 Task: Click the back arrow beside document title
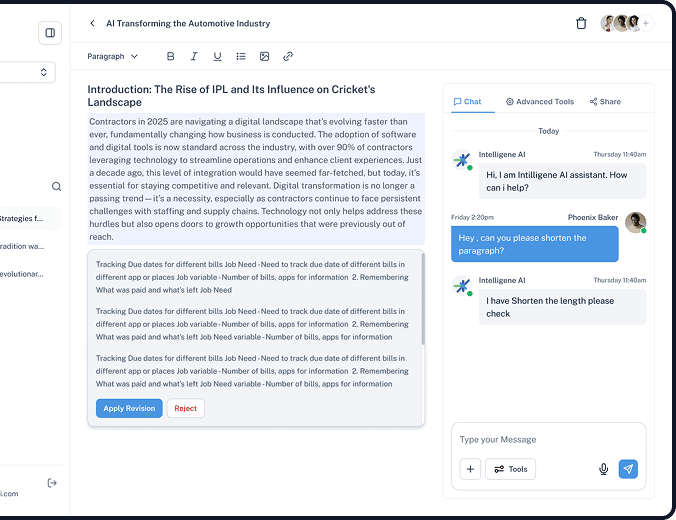point(93,23)
